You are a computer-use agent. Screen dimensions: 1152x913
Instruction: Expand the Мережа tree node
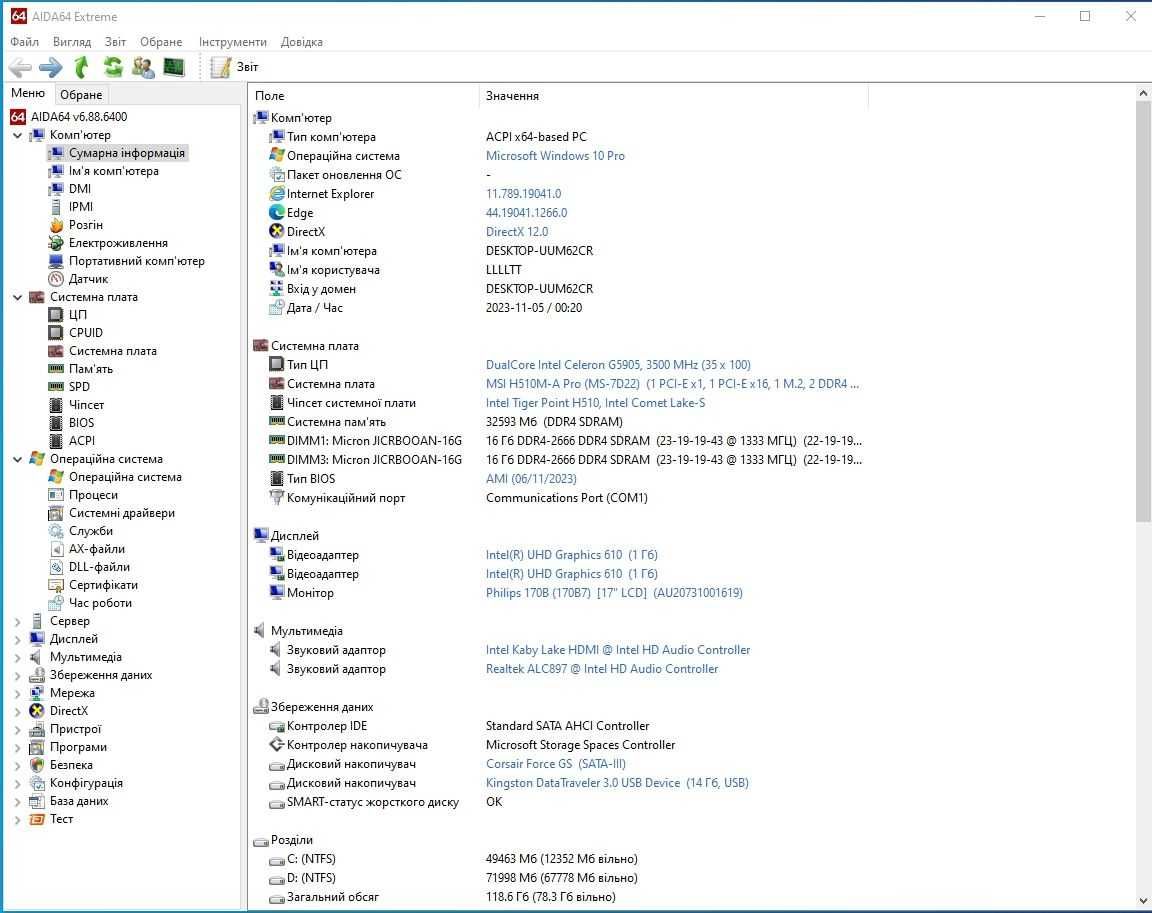point(18,693)
